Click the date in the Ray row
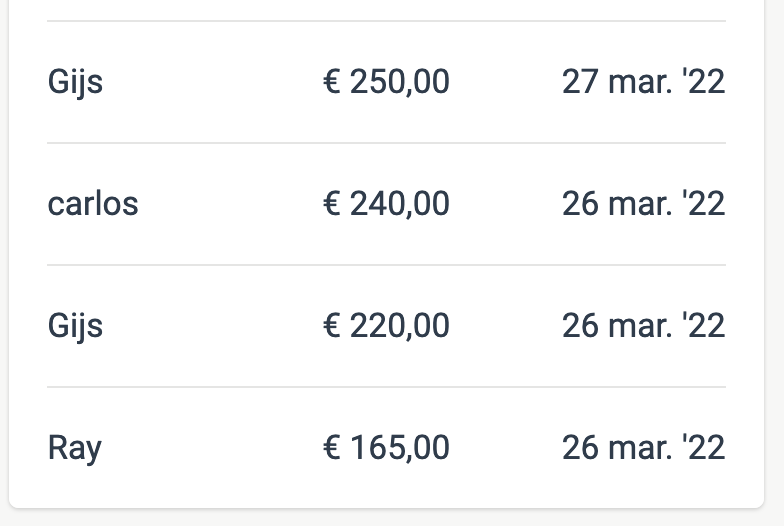784x526 pixels. coord(643,448)
